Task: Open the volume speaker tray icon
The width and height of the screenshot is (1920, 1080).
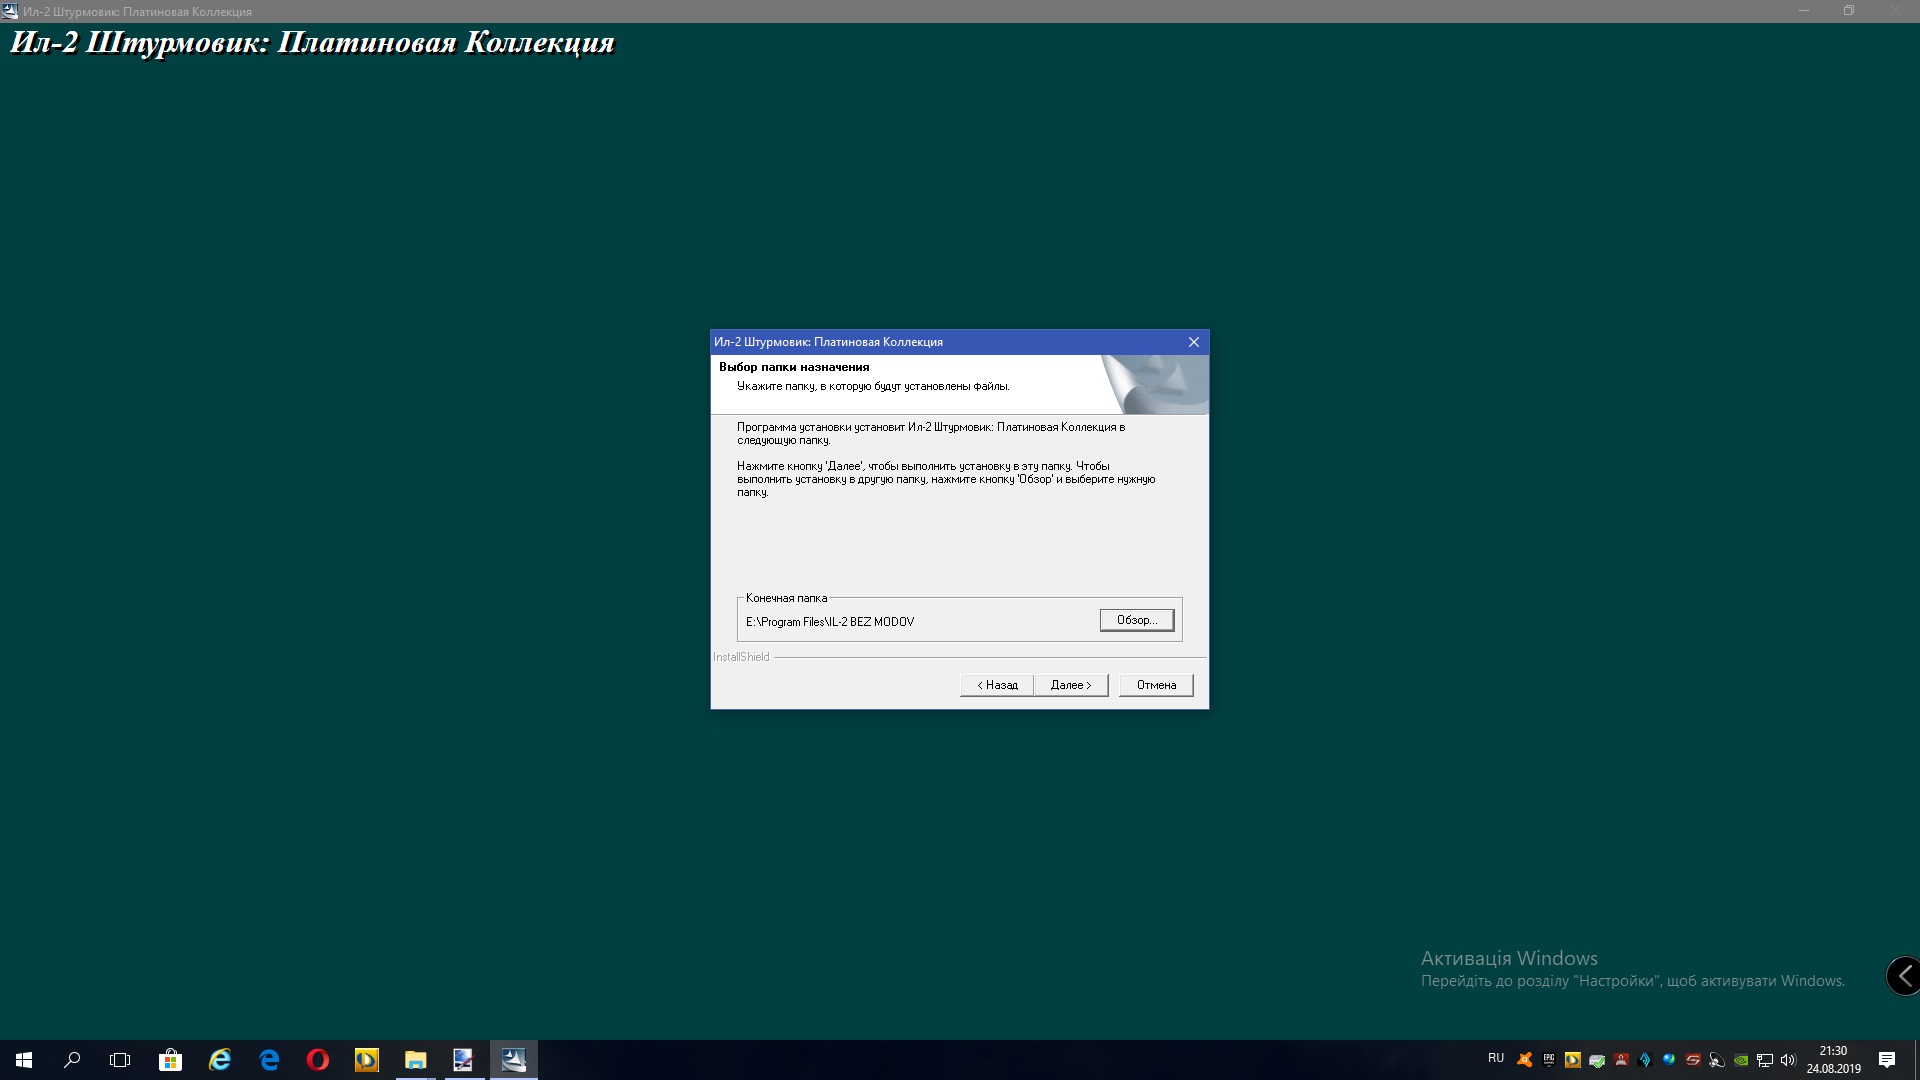Action: pos(1788,1060)
